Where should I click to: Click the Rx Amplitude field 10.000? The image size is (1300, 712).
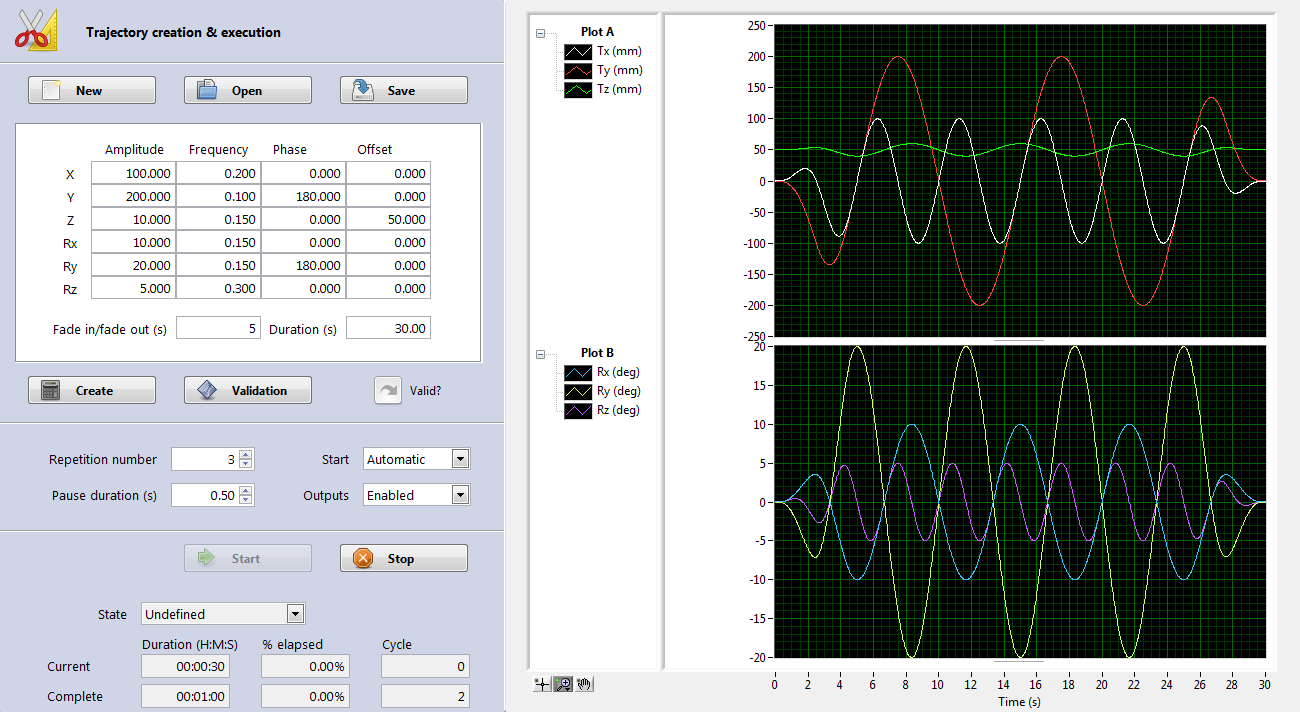(x=134, y=242)
